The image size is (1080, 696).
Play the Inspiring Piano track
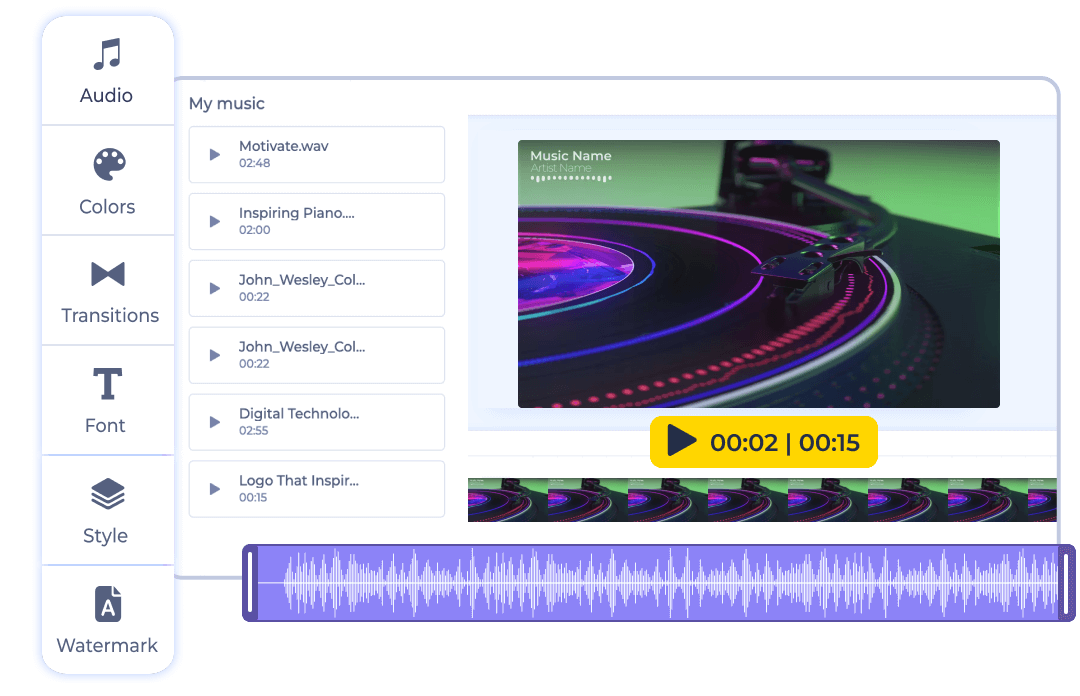point(214,222)
